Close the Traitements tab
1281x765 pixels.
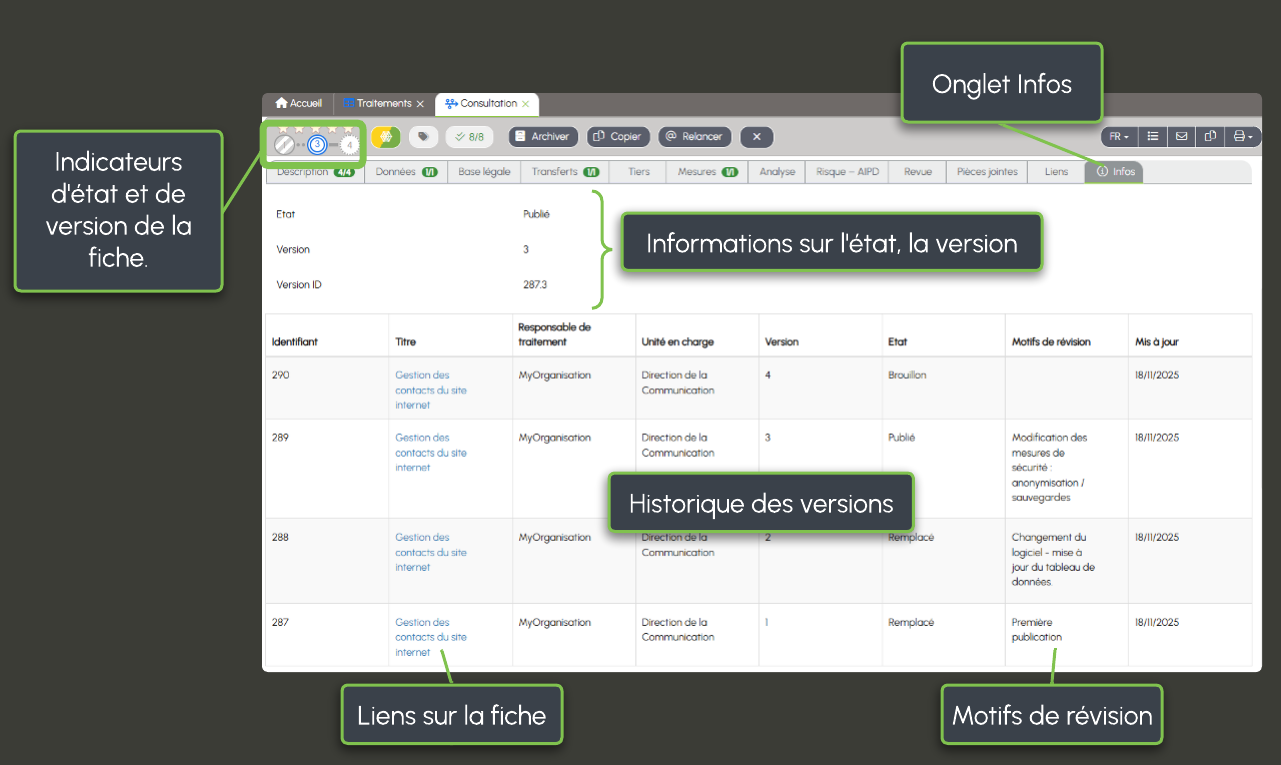pyautogui.click(x=421, y=104)
